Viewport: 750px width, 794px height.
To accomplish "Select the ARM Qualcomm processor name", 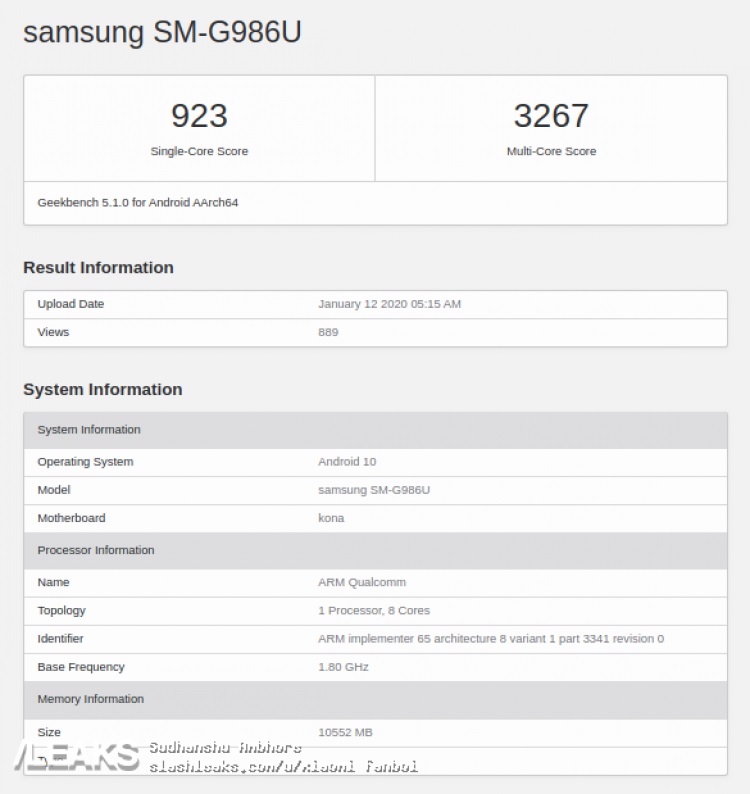I will pyautogui.click(x=362, y=582).
